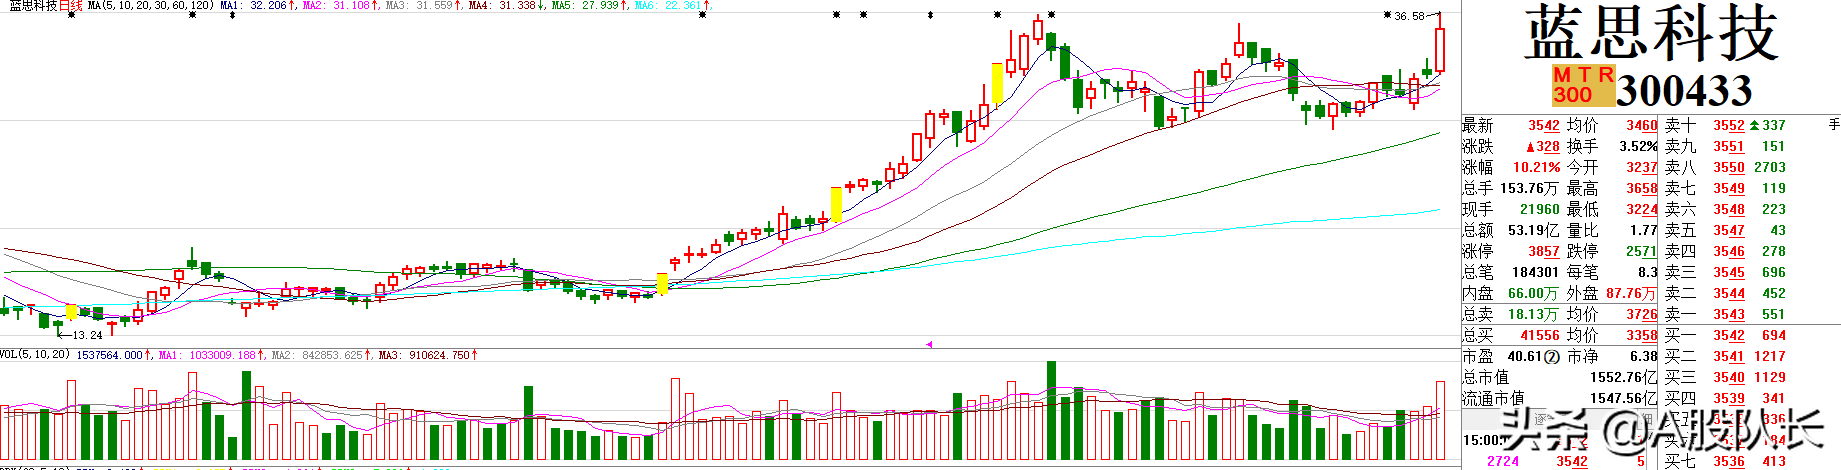Click the large 蓝思科技 stock title
Viewport: 1841px width, 470px height.
point(1652,34)
